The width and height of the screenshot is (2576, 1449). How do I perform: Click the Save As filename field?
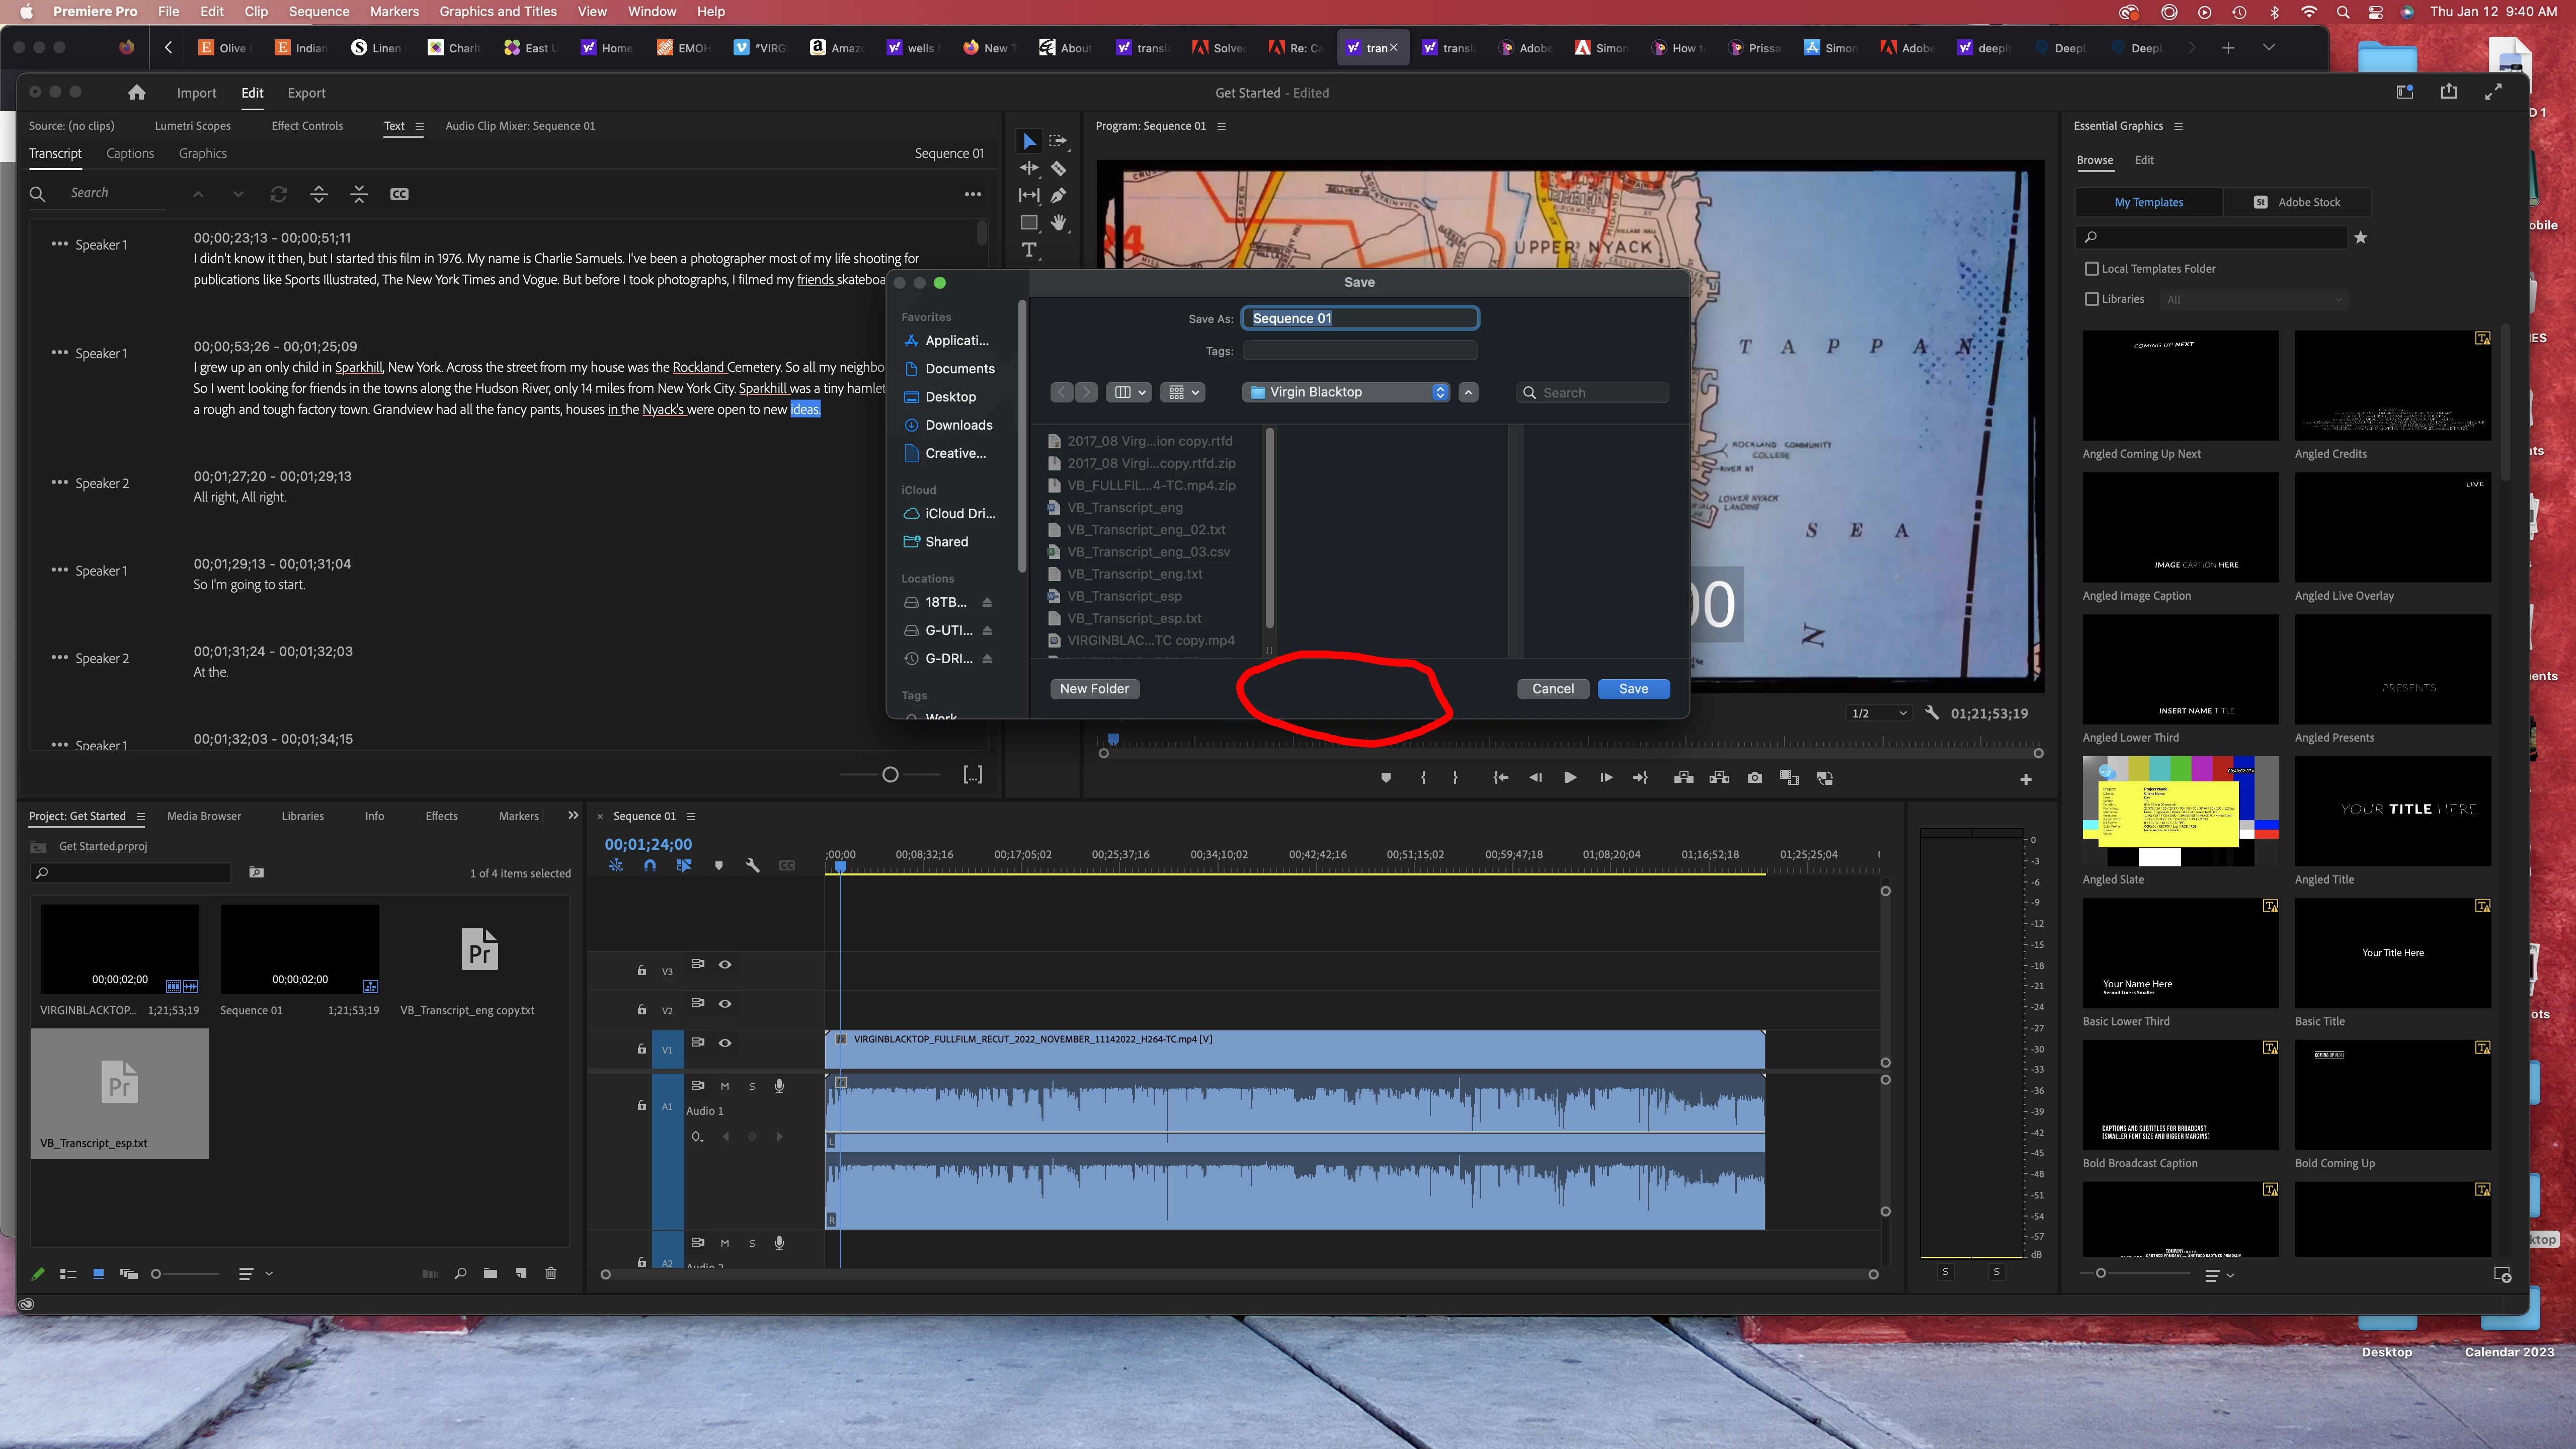tap(1359, 318)
